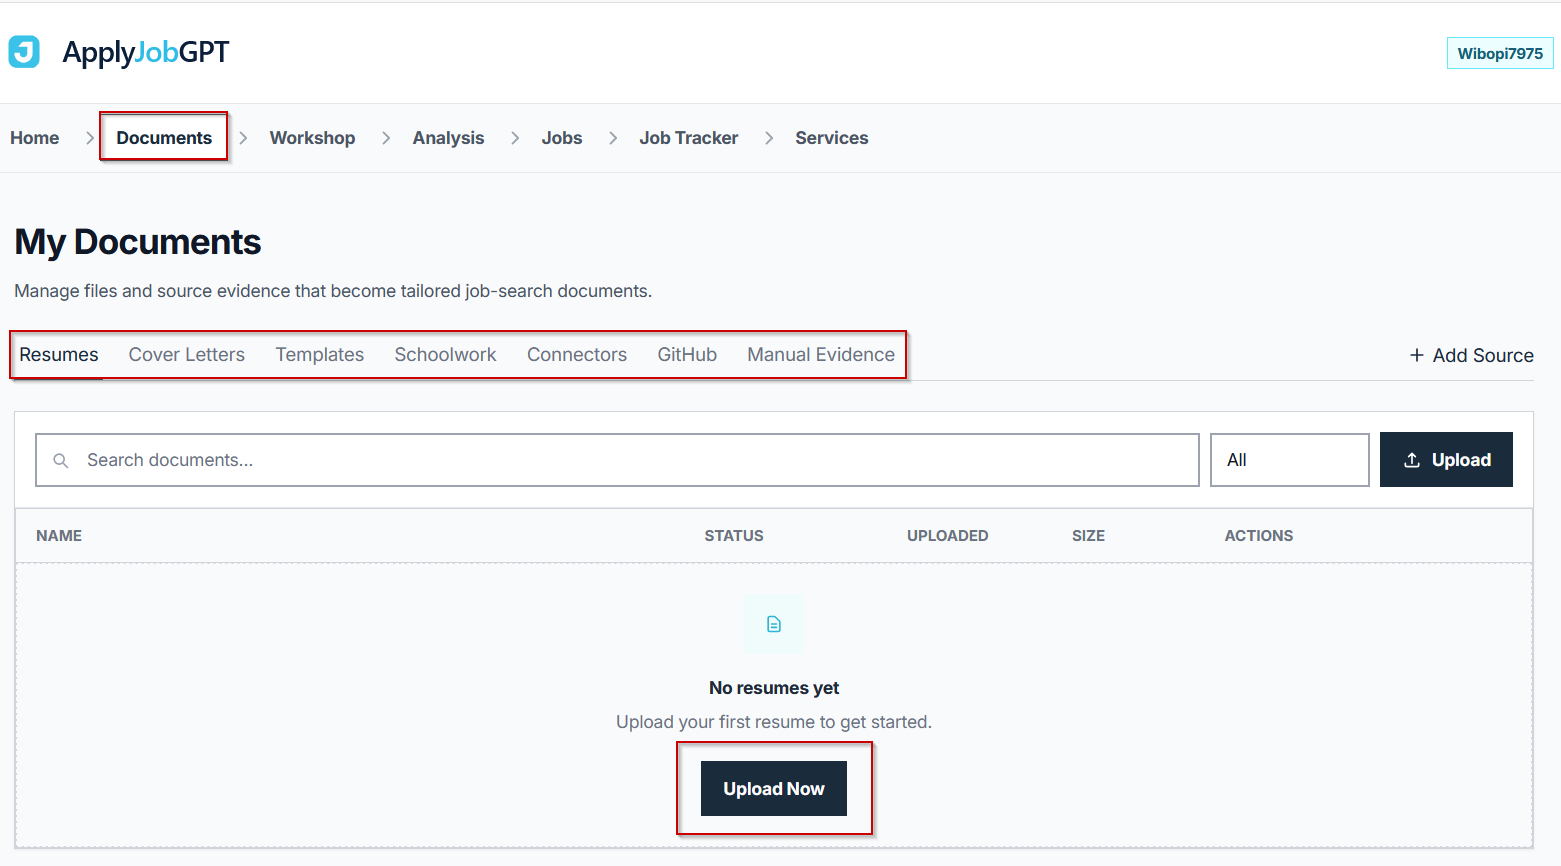Click the dark Upload button
This screenshot has height=866, width=1561.
(1446, 460)
